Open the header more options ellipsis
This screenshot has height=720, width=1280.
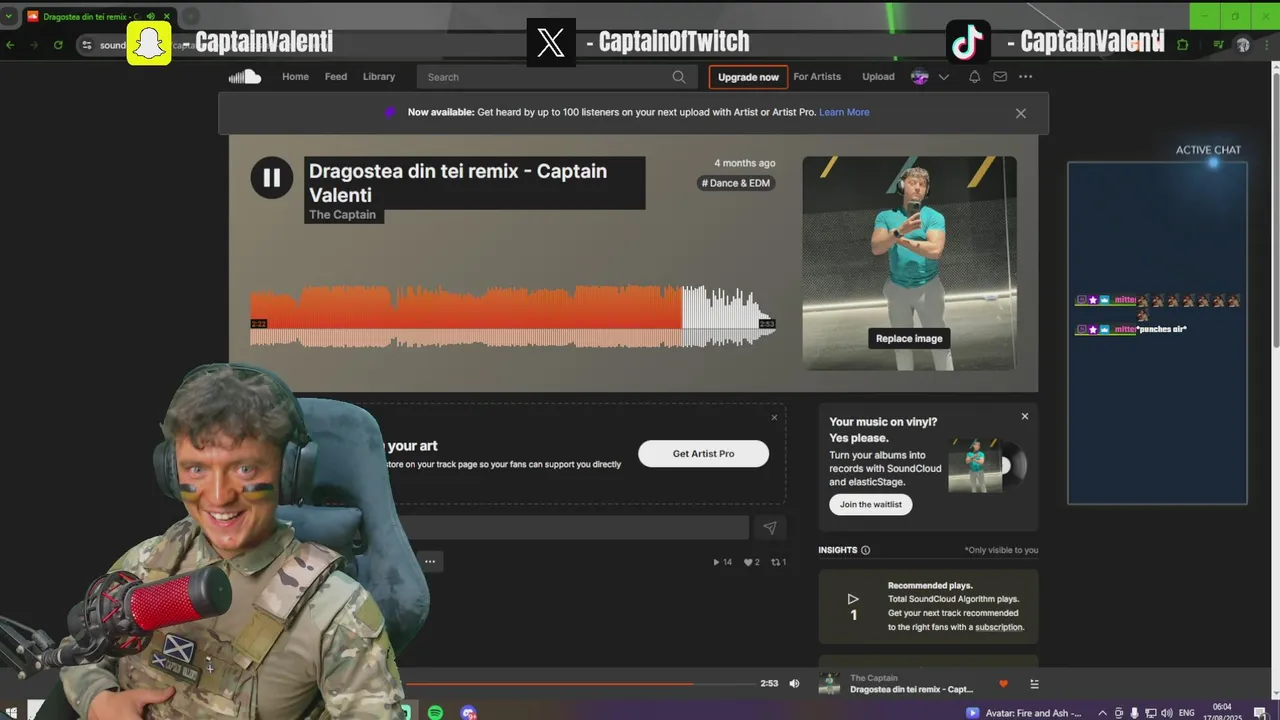[x=1025, y=77]
